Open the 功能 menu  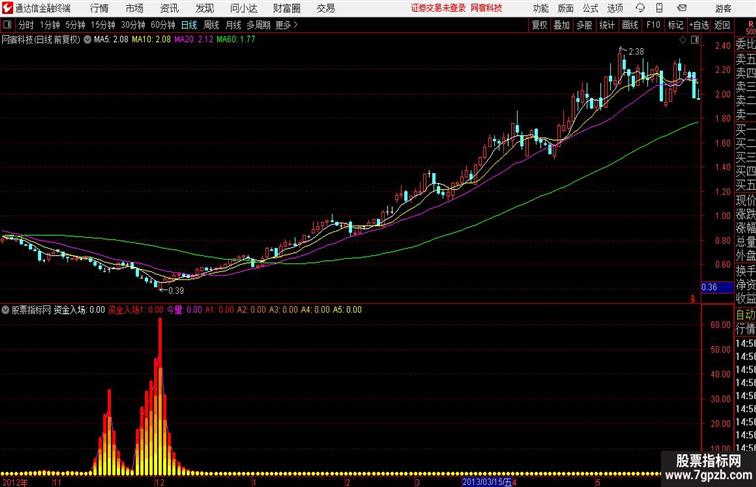540,8
